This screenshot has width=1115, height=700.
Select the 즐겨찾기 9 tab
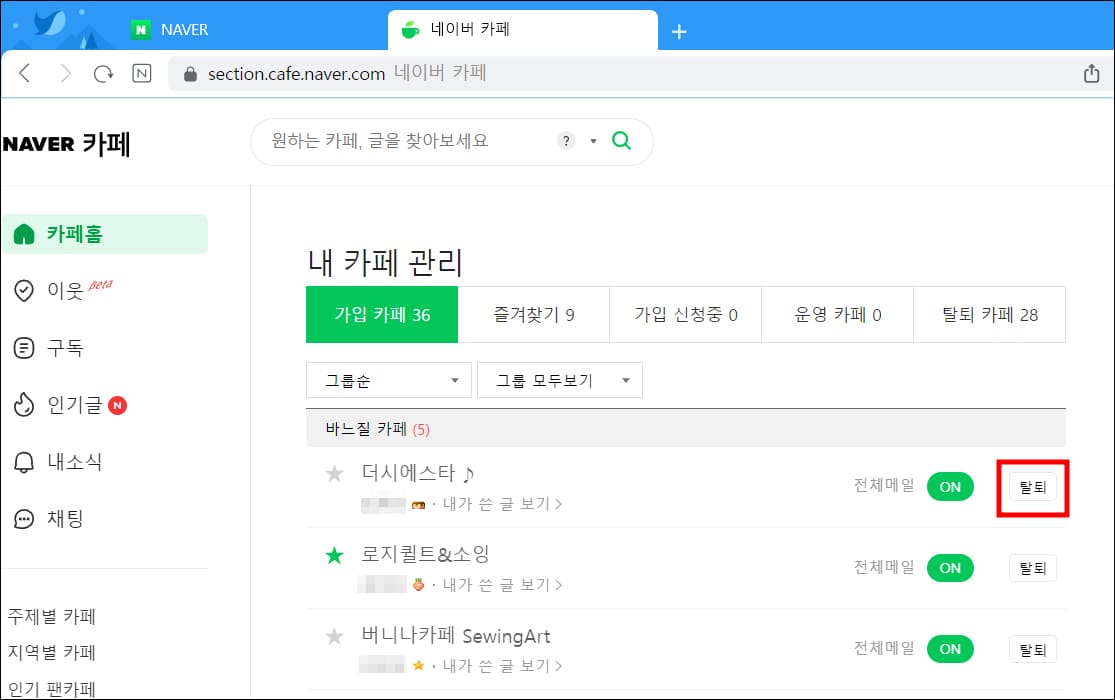click(532, 314)
